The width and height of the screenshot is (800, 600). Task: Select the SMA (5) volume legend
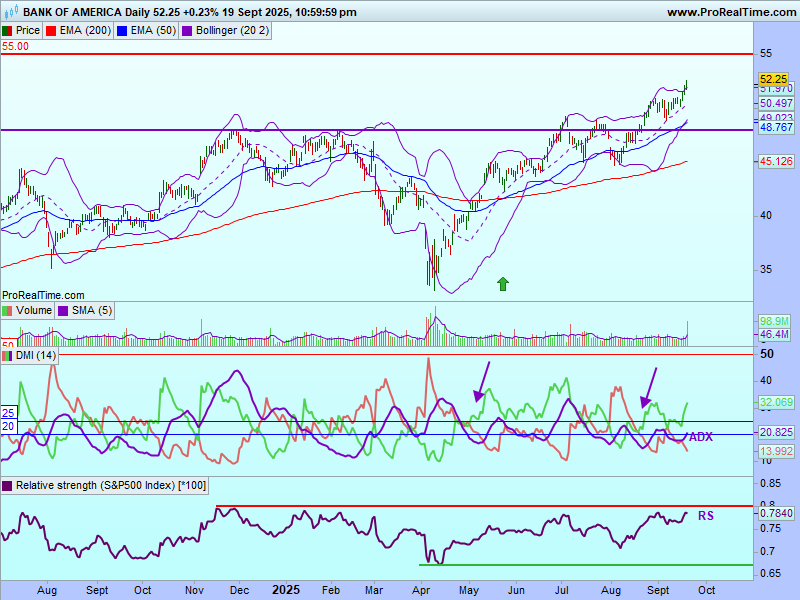tap(90, 311)
